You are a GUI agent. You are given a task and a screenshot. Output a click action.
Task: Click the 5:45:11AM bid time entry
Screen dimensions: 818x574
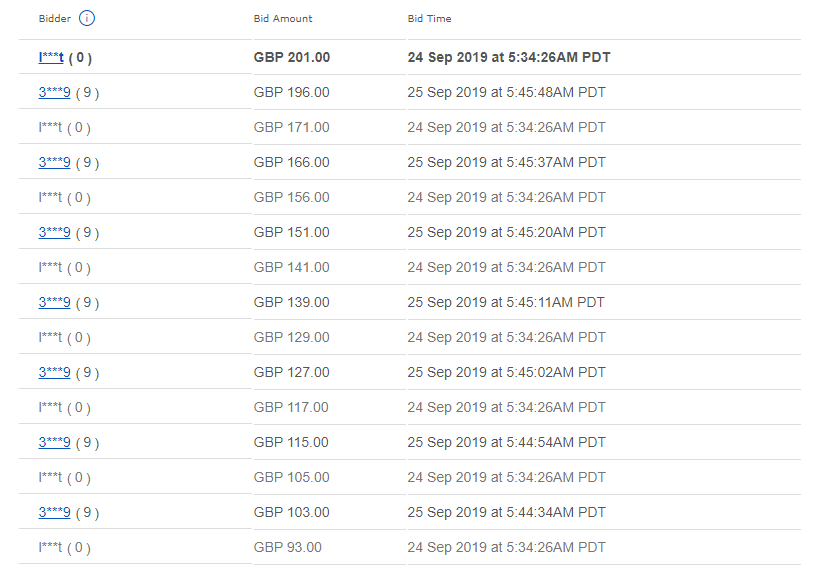506,302
